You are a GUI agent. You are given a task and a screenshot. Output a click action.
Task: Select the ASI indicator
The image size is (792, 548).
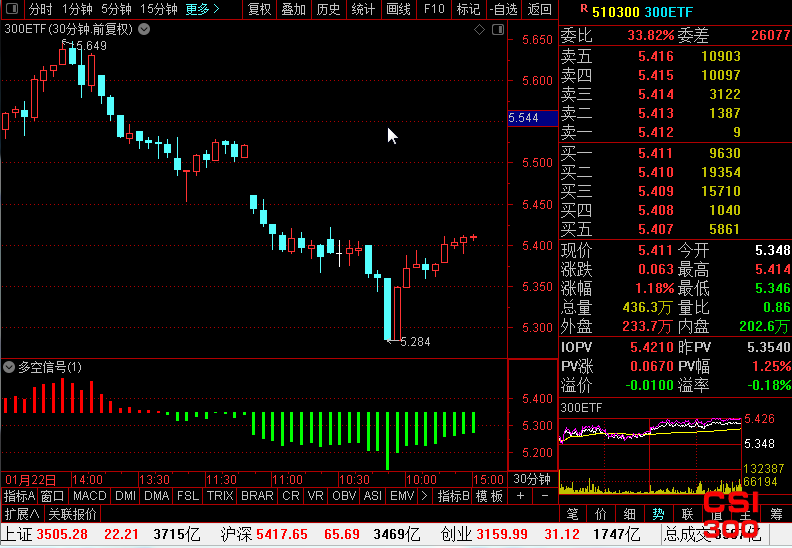(x=373, y=496)
